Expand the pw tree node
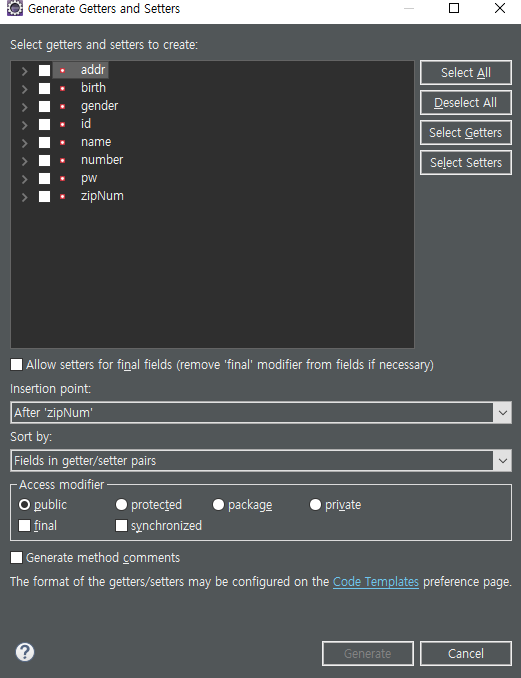Image resolution: width=521 pixels, height=678 pixels. click(25, 179)
